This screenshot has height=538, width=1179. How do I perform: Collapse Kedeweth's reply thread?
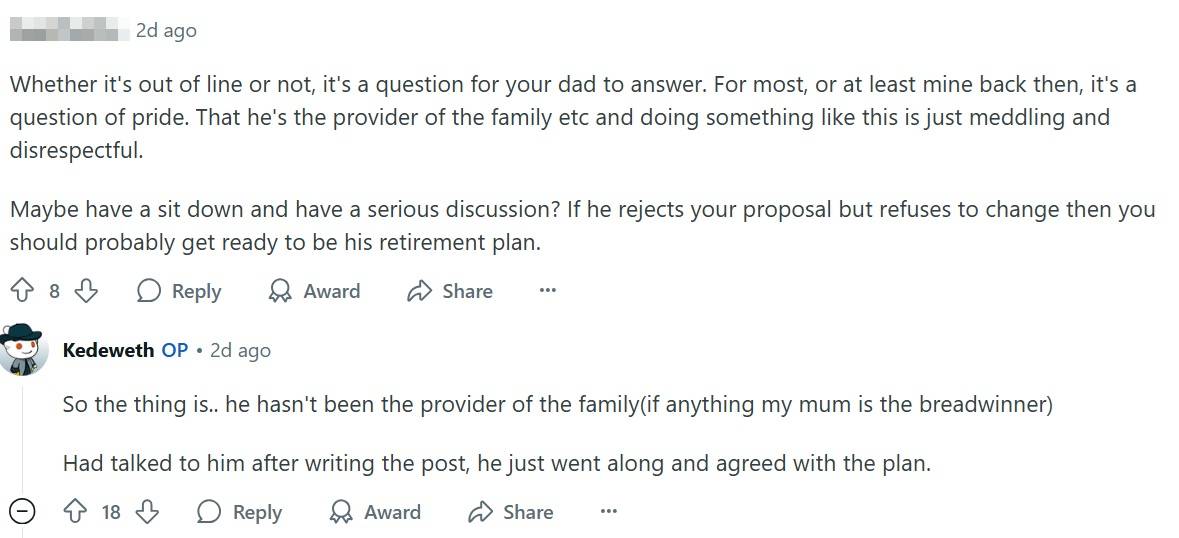click(22, 512)
